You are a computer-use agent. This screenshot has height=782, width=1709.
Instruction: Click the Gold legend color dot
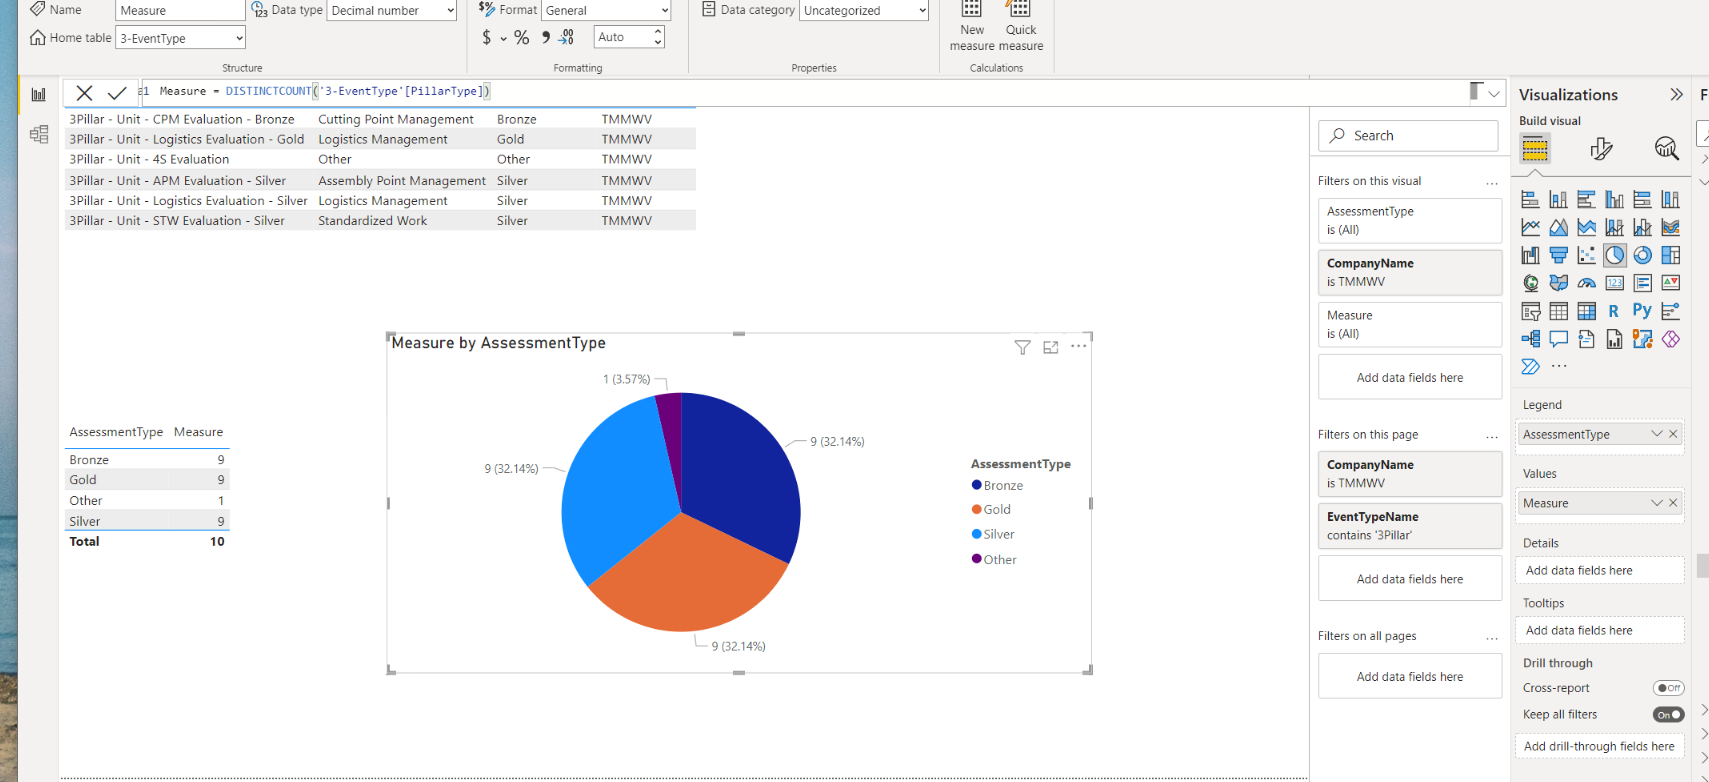point(977,509)
